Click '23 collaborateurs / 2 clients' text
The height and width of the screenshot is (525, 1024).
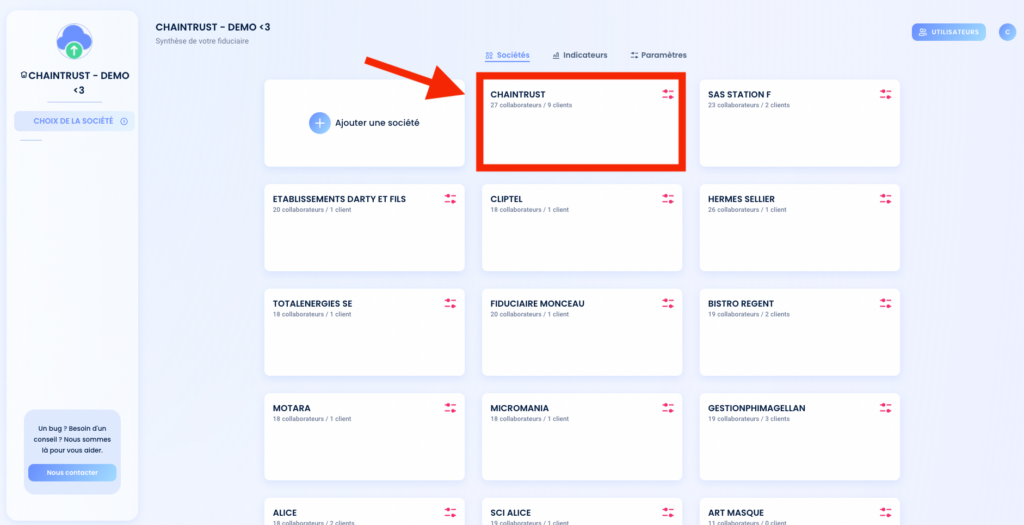748,105
